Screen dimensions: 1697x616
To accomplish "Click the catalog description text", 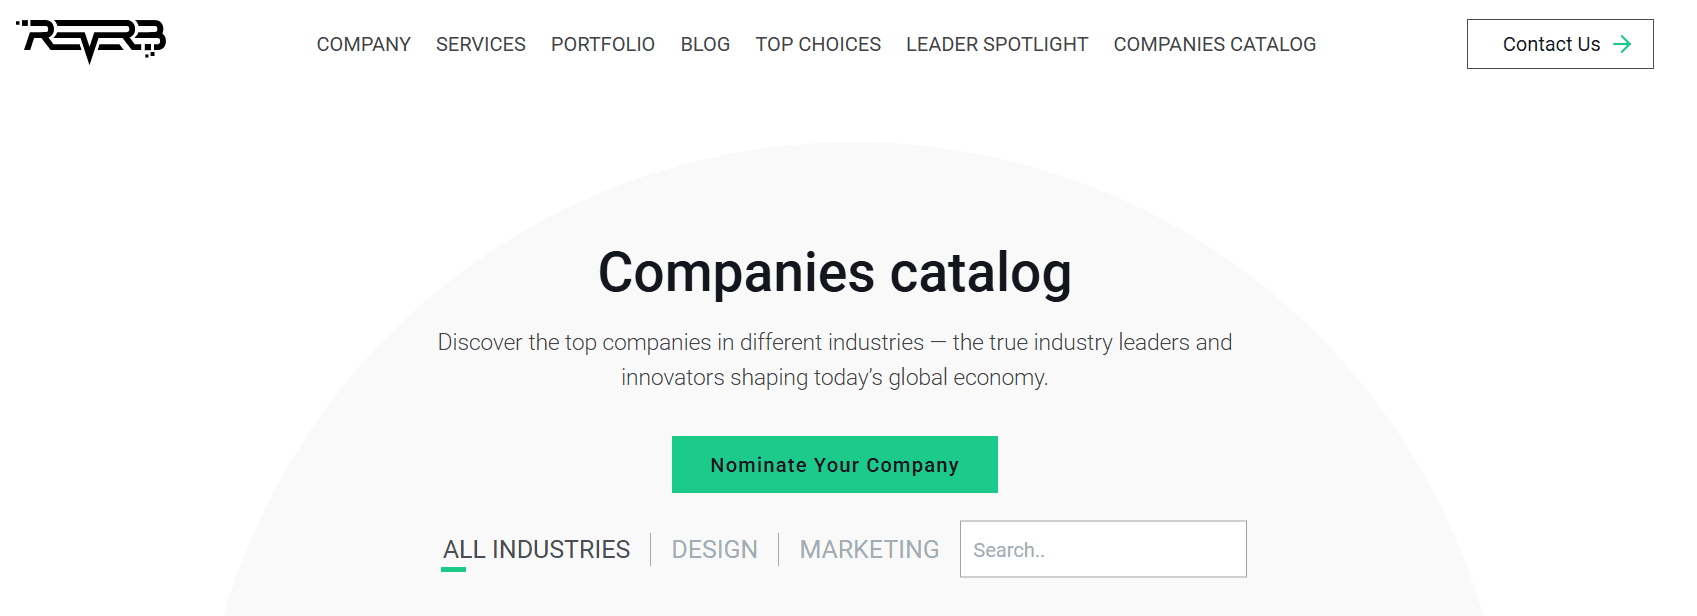I will (834, 359).
